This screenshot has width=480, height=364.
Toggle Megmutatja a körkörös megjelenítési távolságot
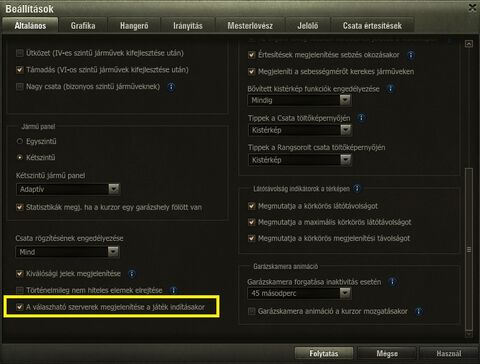pyautogui.click(x=252, y=238)
